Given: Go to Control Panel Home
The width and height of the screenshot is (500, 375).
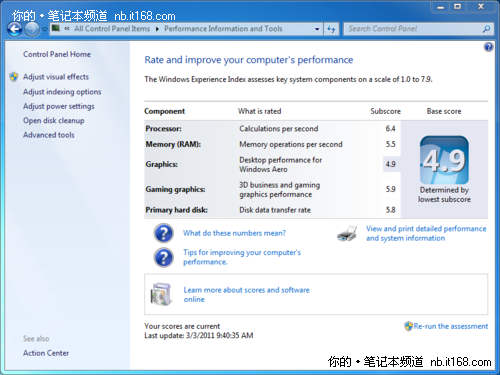Looking at the screenshot, I should click(57, 54).
